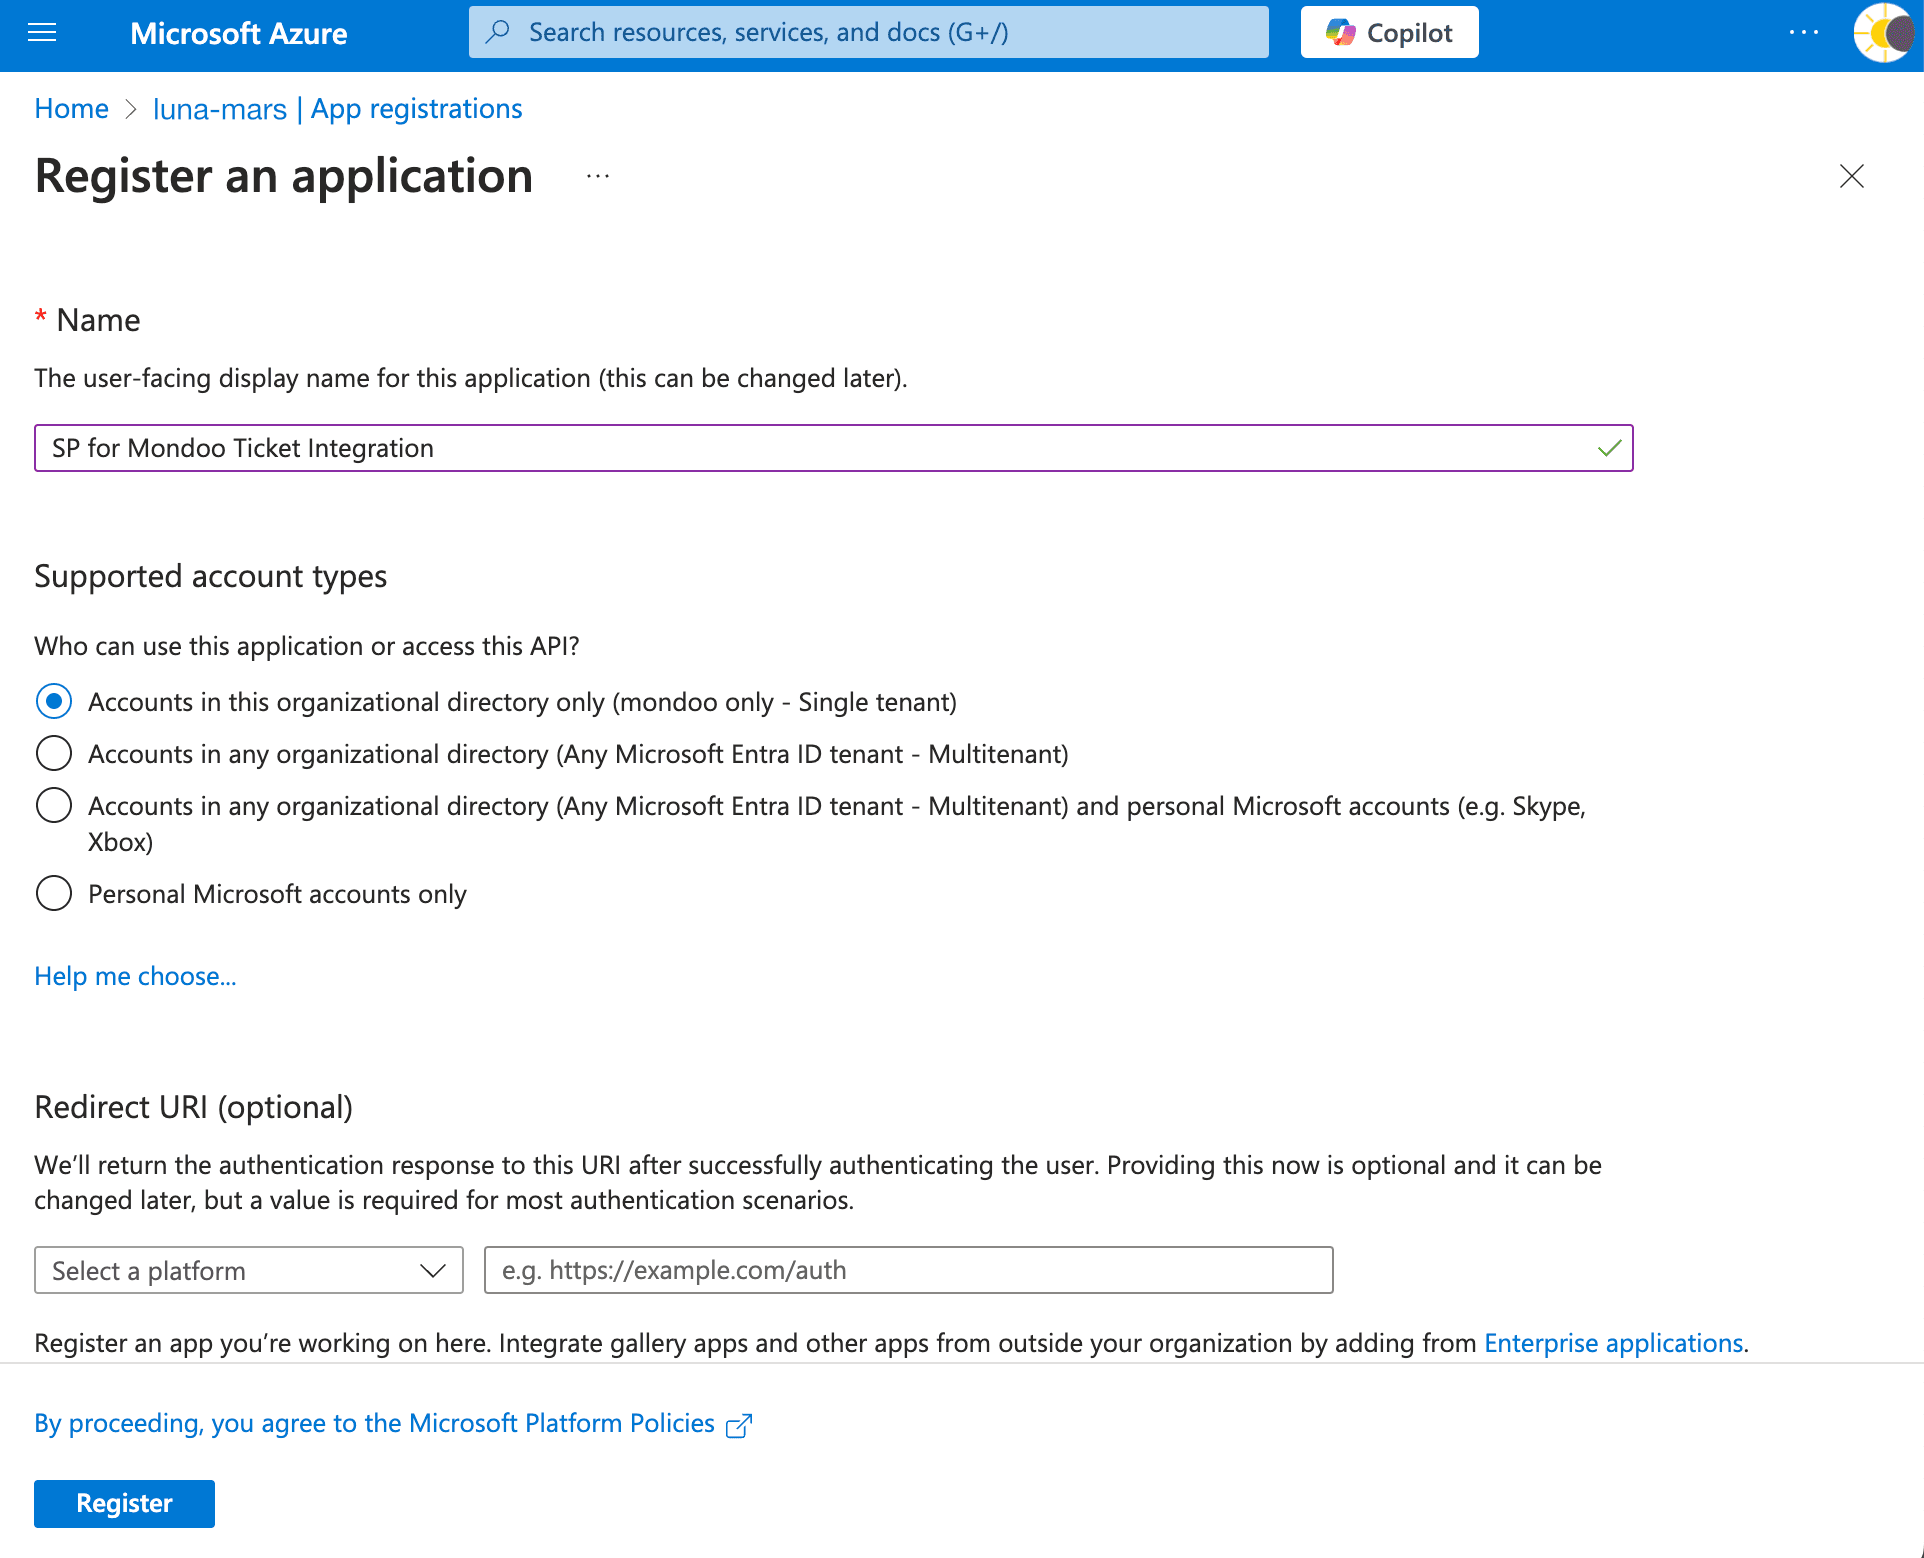This screenshot has width=1924, height=1558.
Task: Open Copilot
Action: (1388, 31)
